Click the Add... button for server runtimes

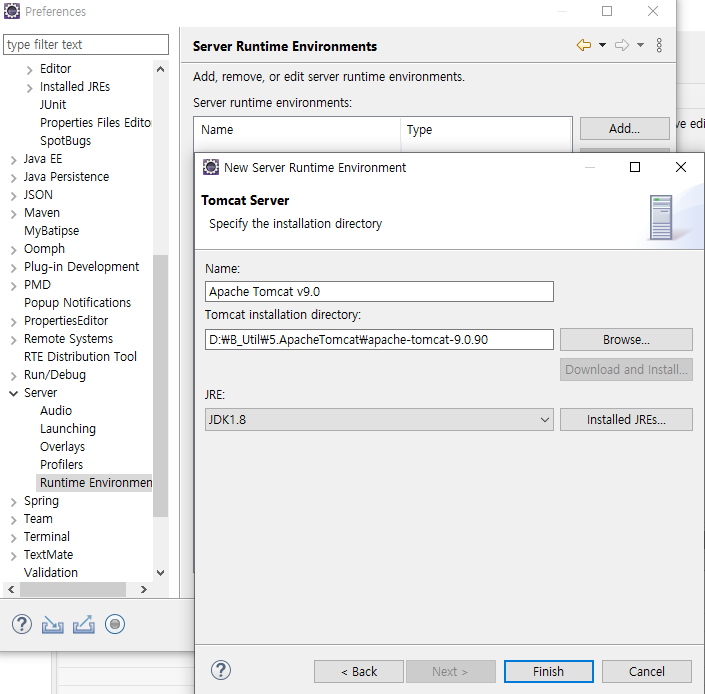point(625,129)
